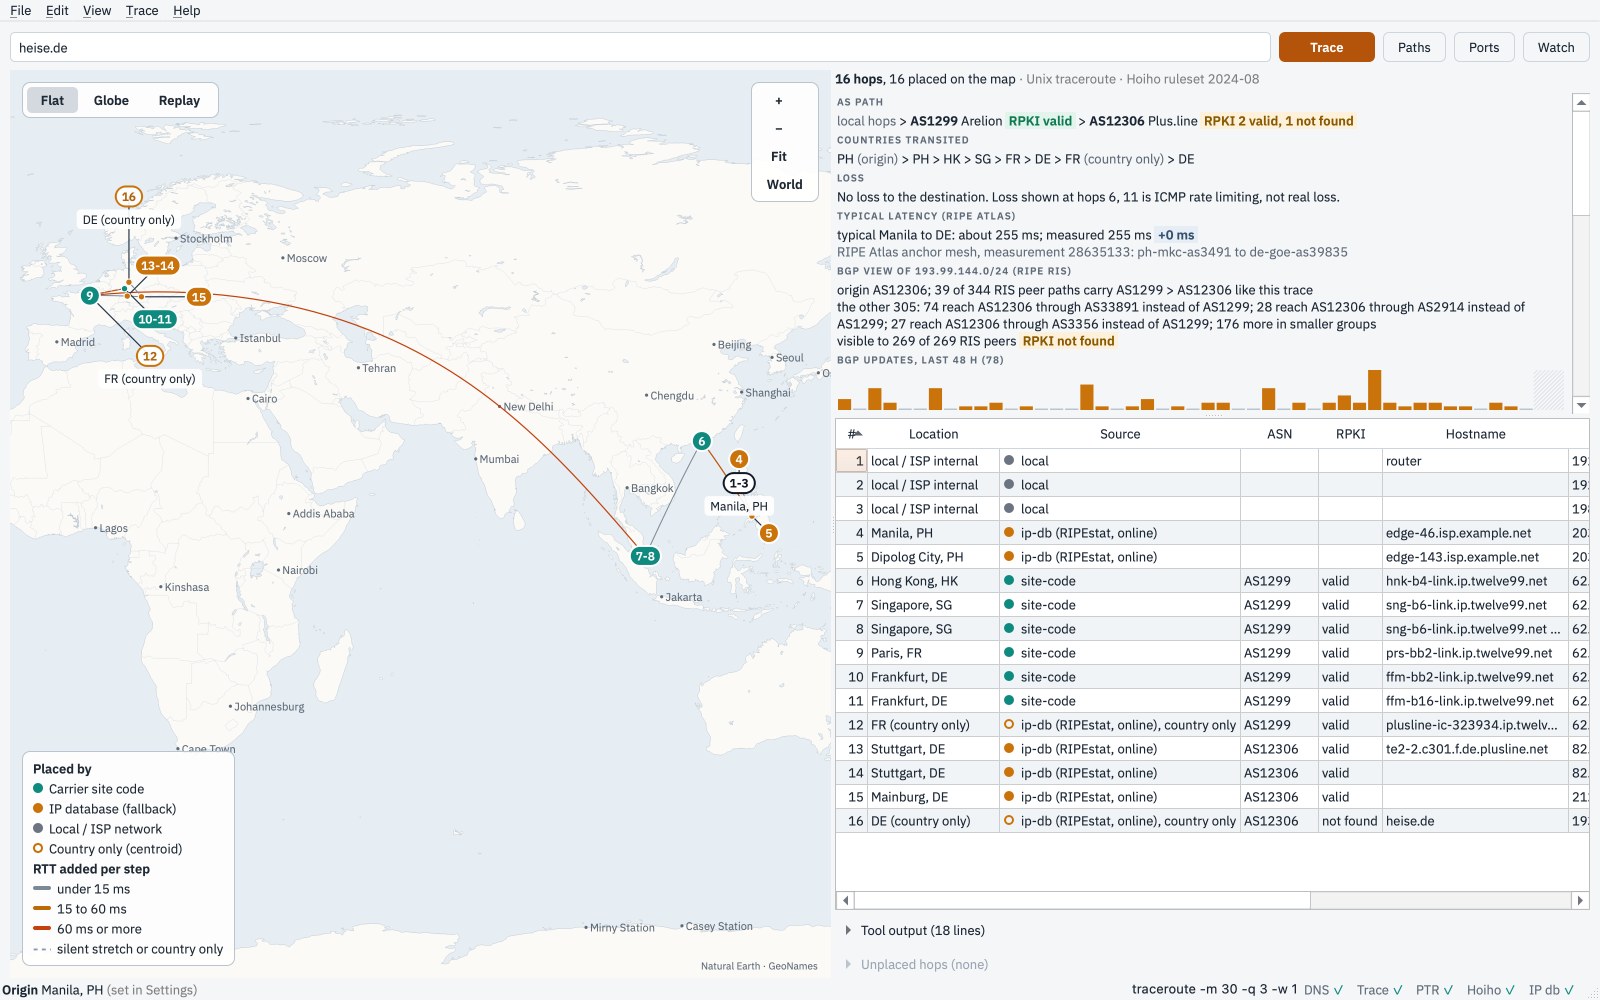Viewport: 1600px width, 1000px height.
Task: Click the hop number column header icon
Action: point(854,434)
